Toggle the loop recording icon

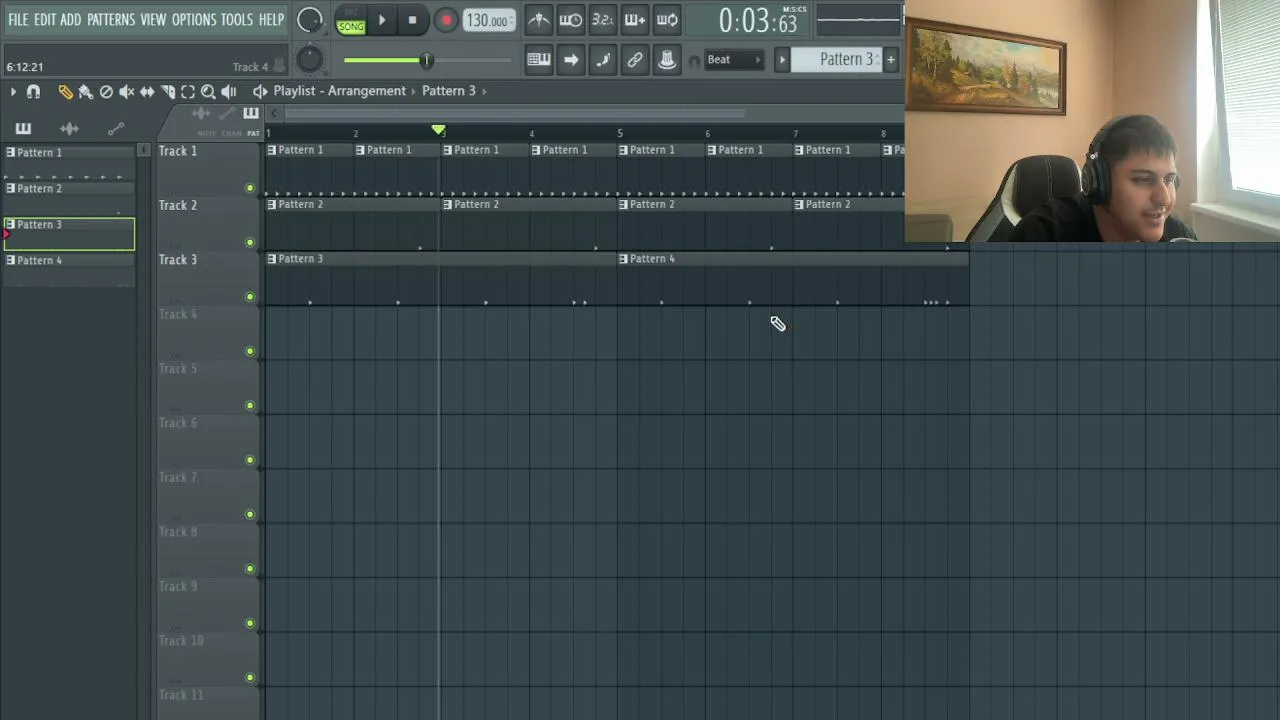coord(667,20)
